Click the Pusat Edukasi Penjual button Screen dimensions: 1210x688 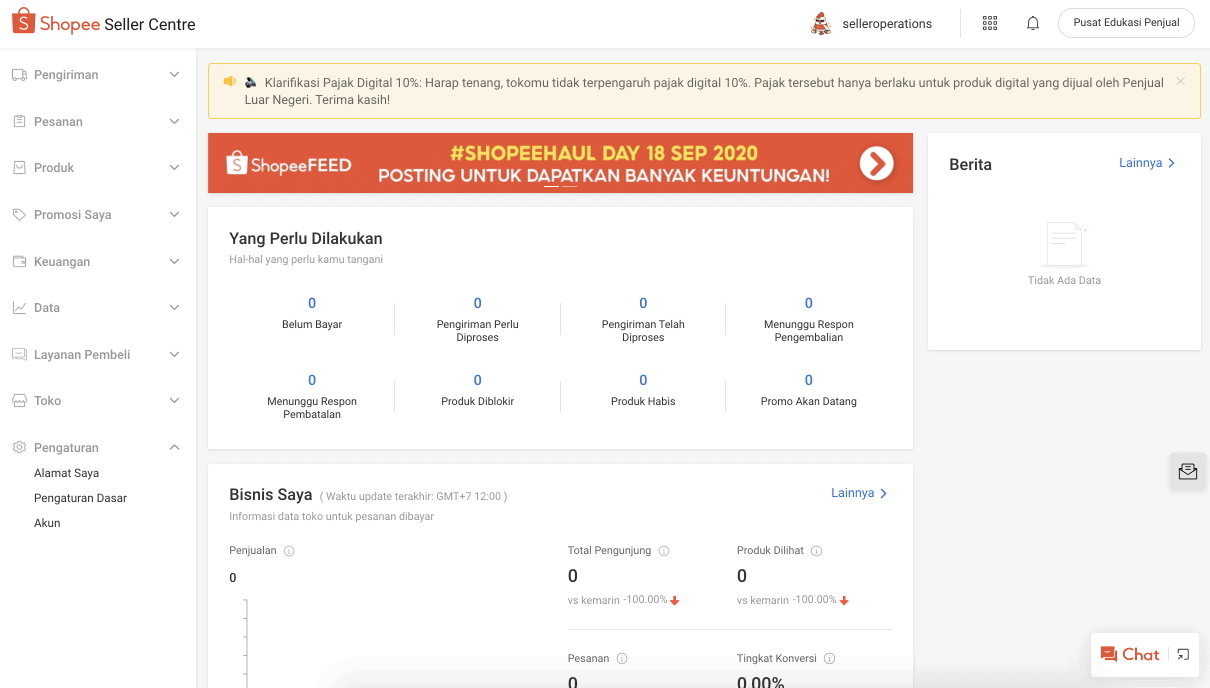tap(1126, 23)
